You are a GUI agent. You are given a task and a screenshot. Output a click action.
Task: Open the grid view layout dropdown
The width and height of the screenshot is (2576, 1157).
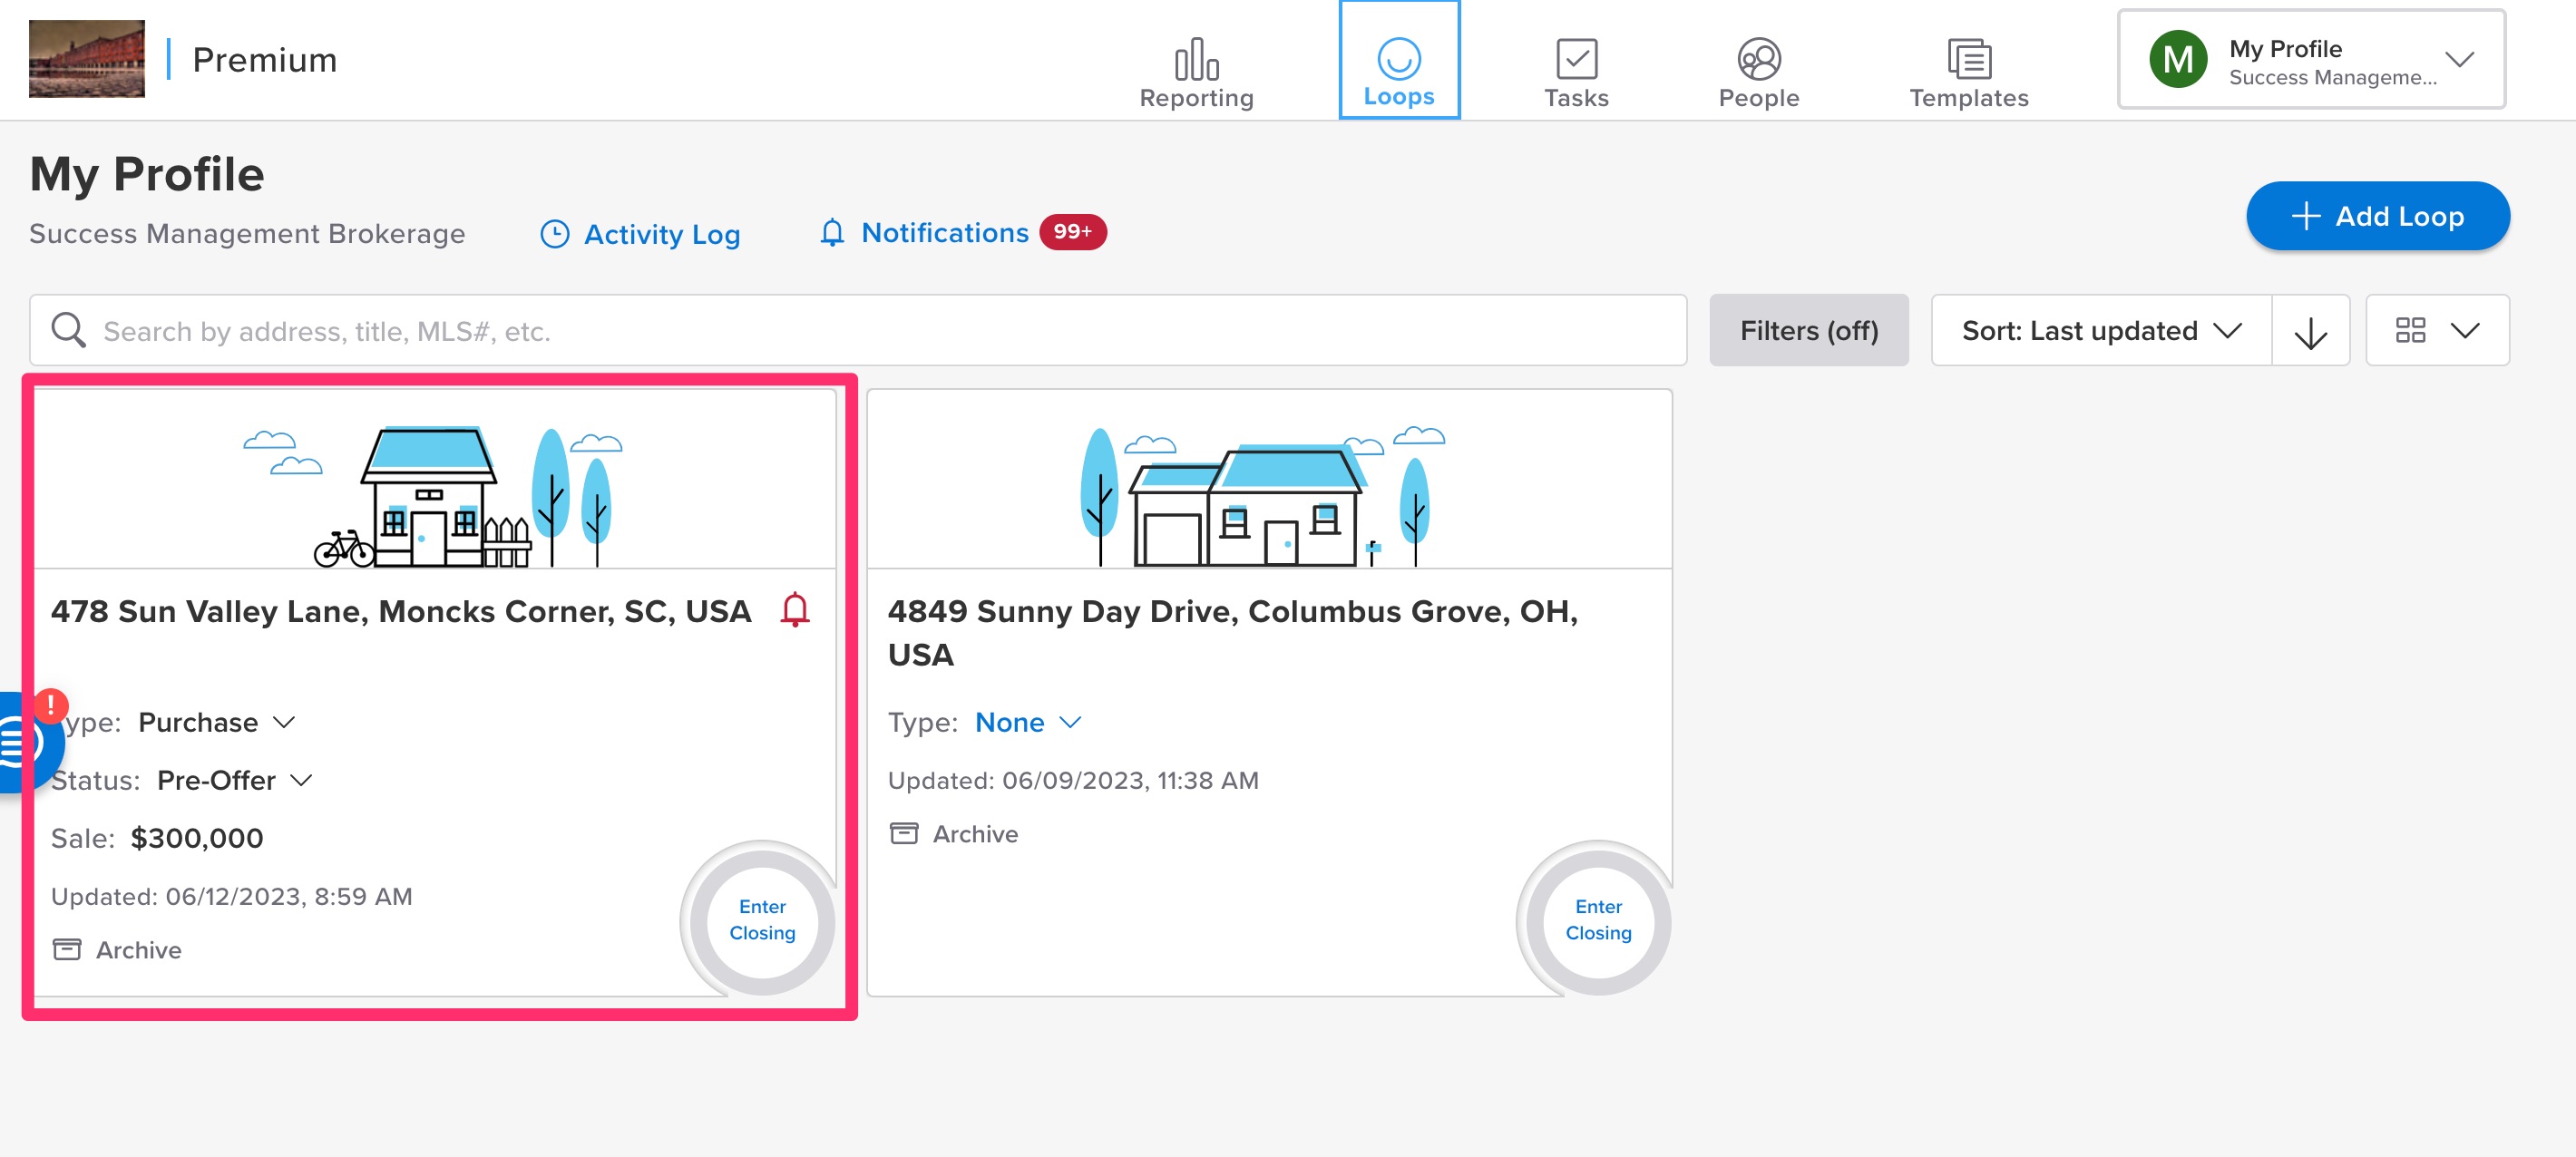(x=2437, y=330)
